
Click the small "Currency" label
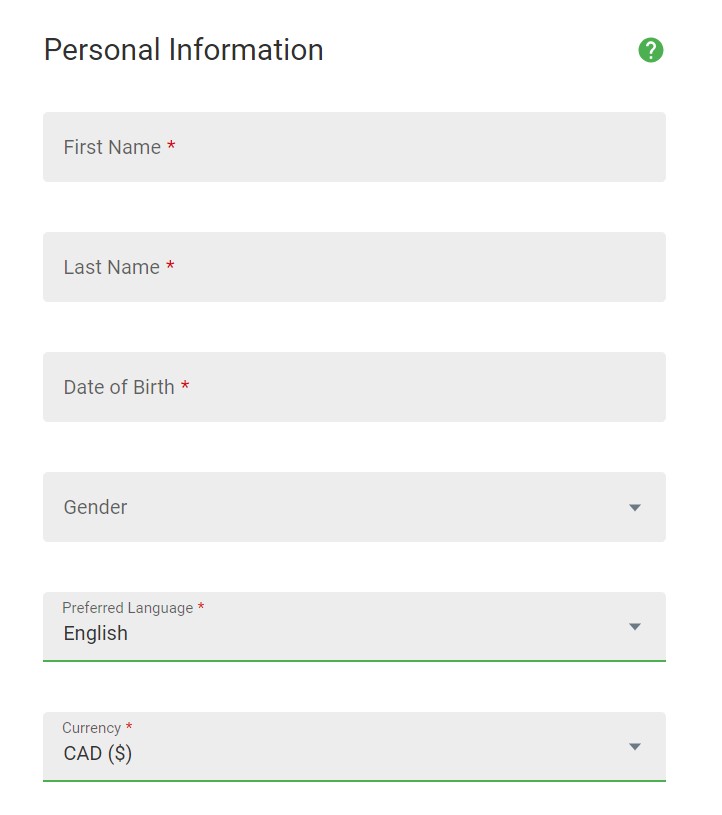[91, 728]
